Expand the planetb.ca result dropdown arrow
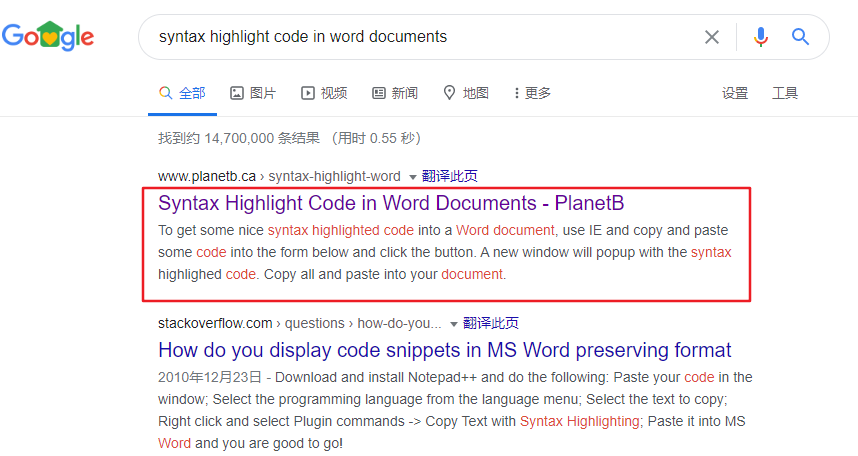Viewport: 858px width, 456px height. [413, 177]
